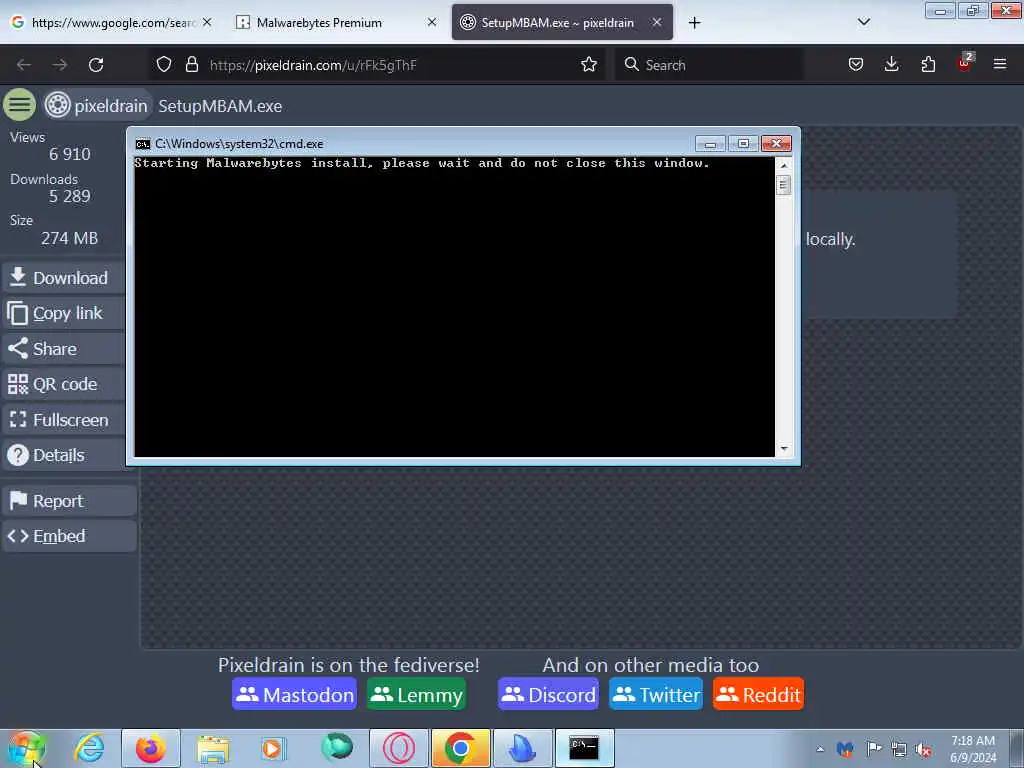Open pixeldrain's Twitter page
The width and height of the screenshot is (1024, 768).
tap(656, 694)
